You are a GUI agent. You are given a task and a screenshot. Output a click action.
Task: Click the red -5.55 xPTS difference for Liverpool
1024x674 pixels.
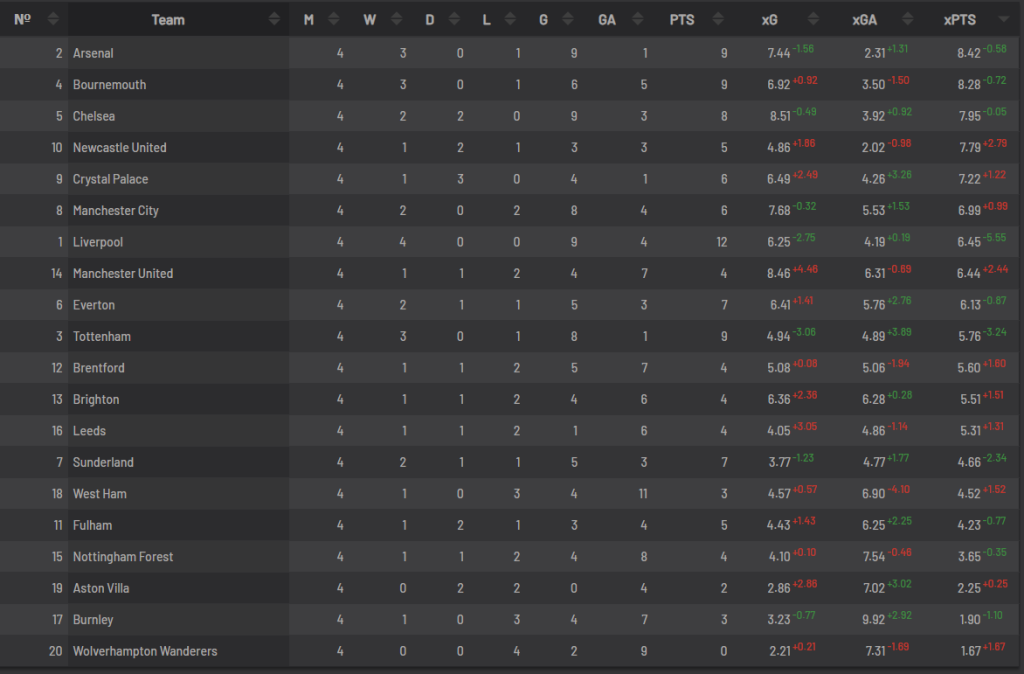click(x=997, y=238)
